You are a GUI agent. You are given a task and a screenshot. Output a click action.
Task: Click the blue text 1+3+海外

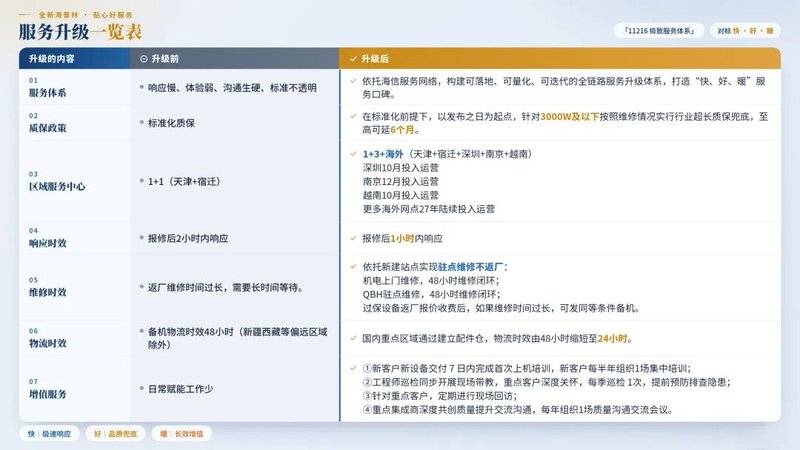click(x=383, y=154)
